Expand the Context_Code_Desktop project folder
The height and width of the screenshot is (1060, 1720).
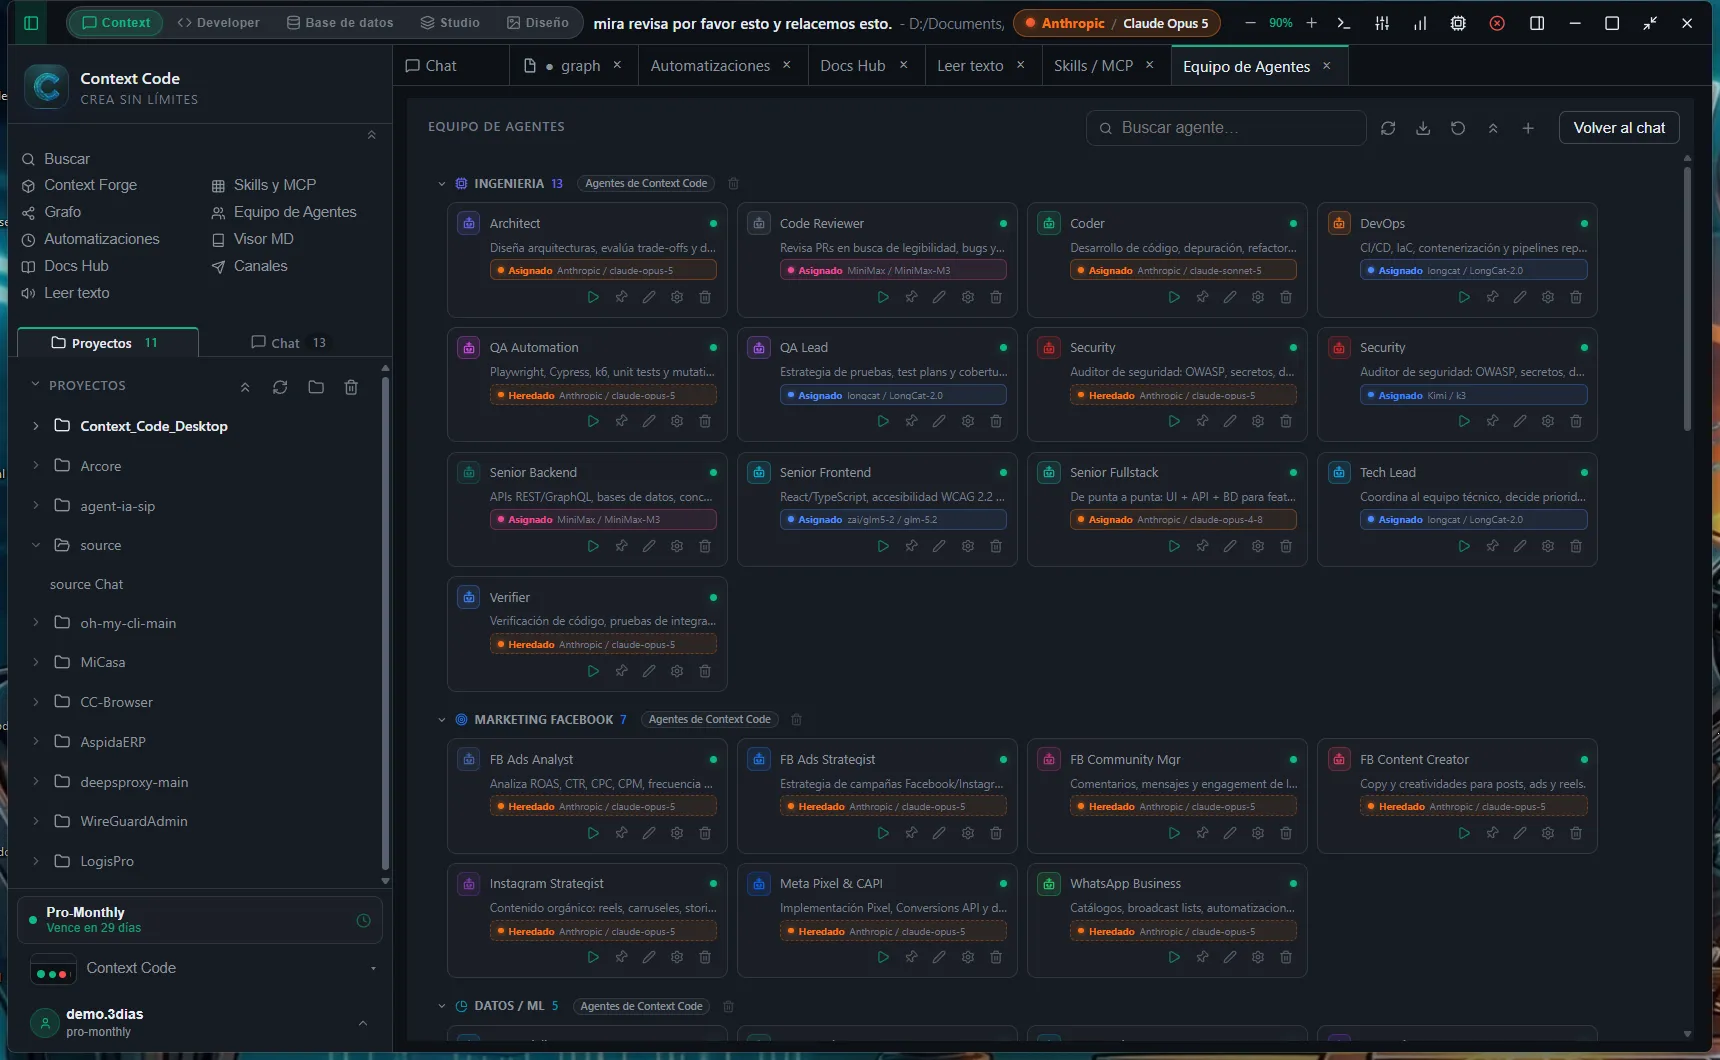(x=36, y=426)
